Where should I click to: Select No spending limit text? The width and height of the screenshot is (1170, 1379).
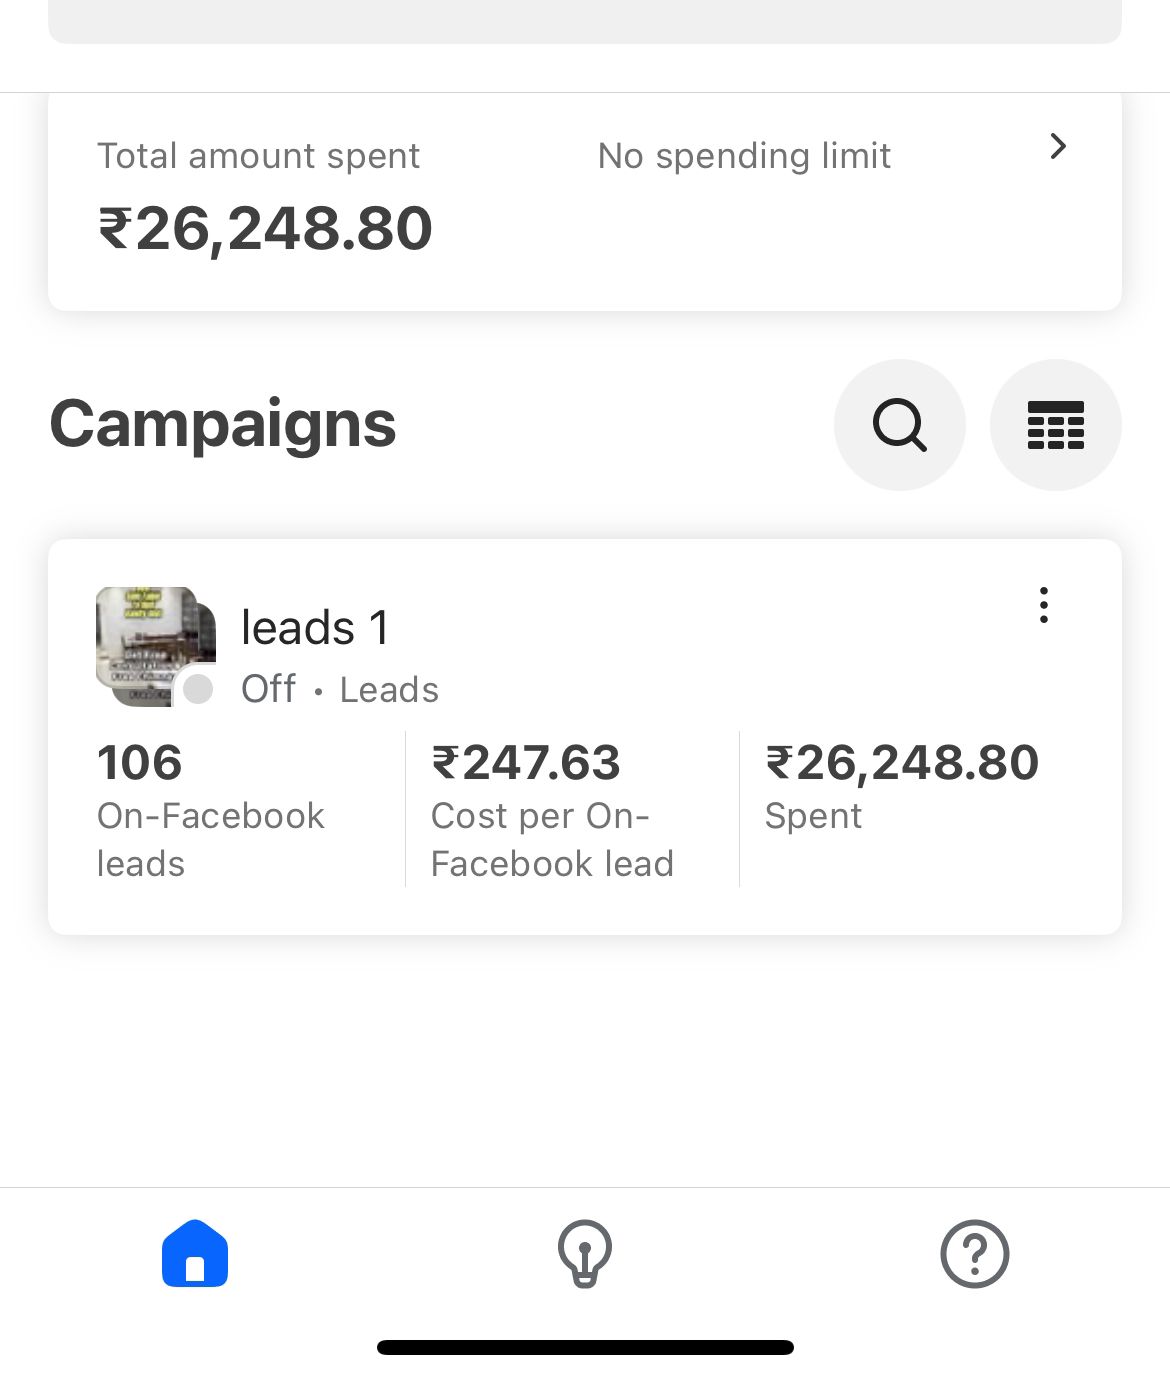(x=744, y=156)
